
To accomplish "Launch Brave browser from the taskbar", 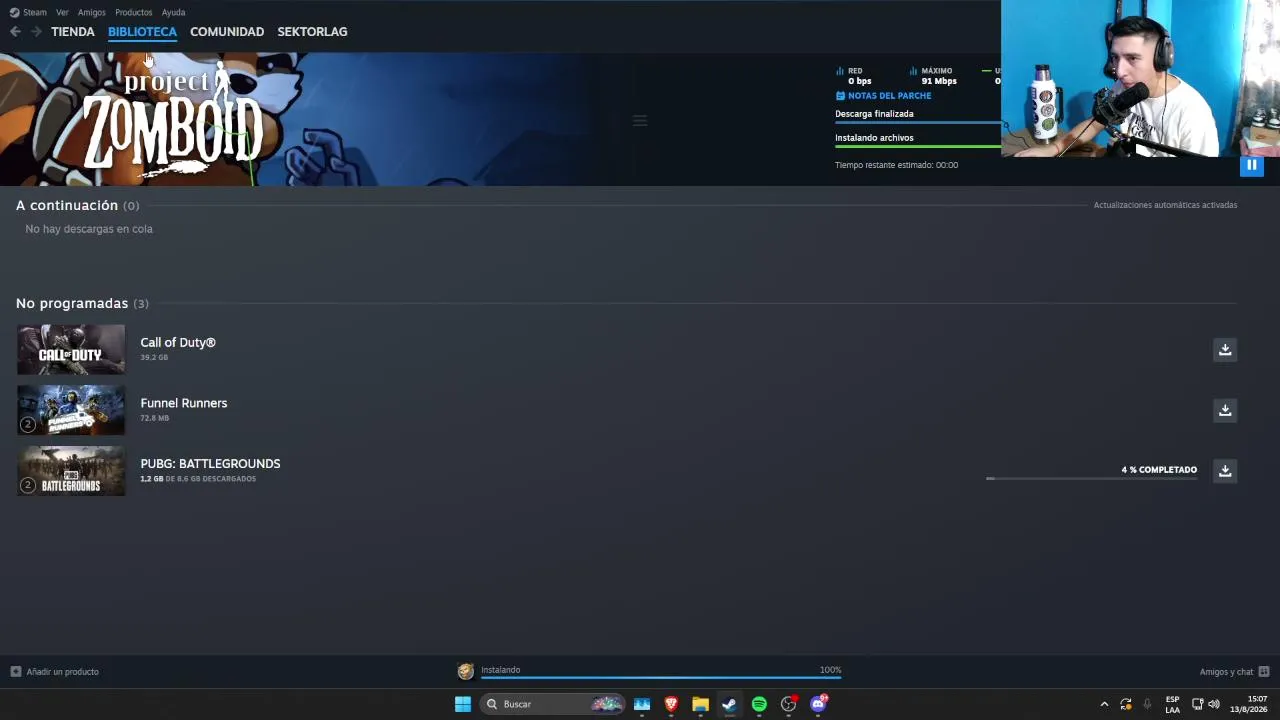I will 671,704.
